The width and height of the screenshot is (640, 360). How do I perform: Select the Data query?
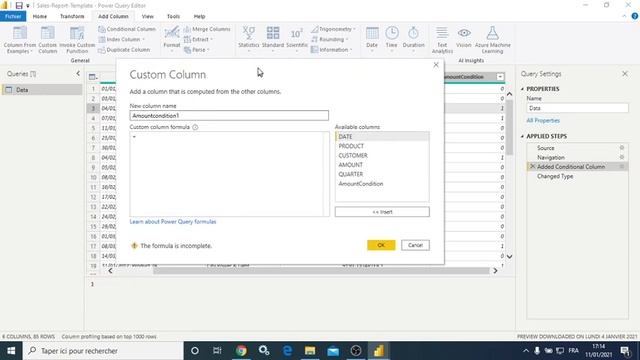click(x=42, y=90)
